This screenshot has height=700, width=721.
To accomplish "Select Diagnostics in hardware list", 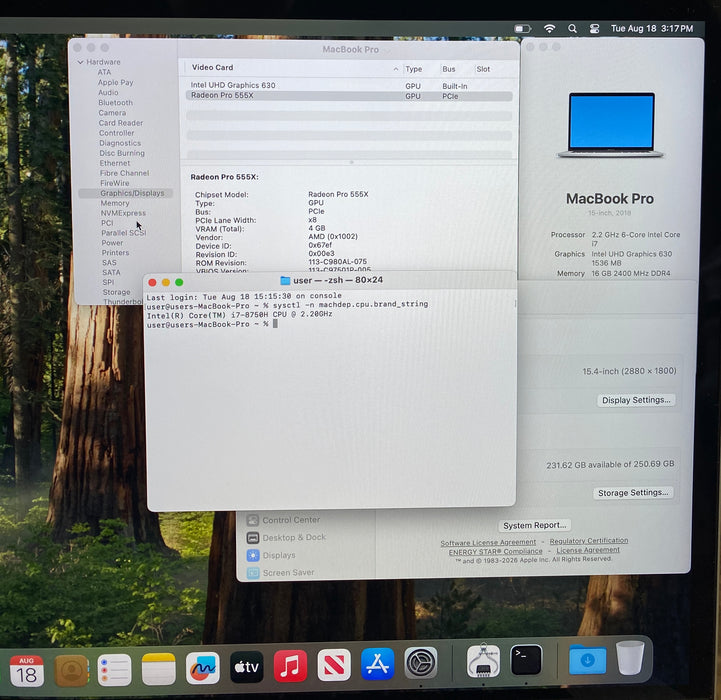I will [x=120, y=143].
